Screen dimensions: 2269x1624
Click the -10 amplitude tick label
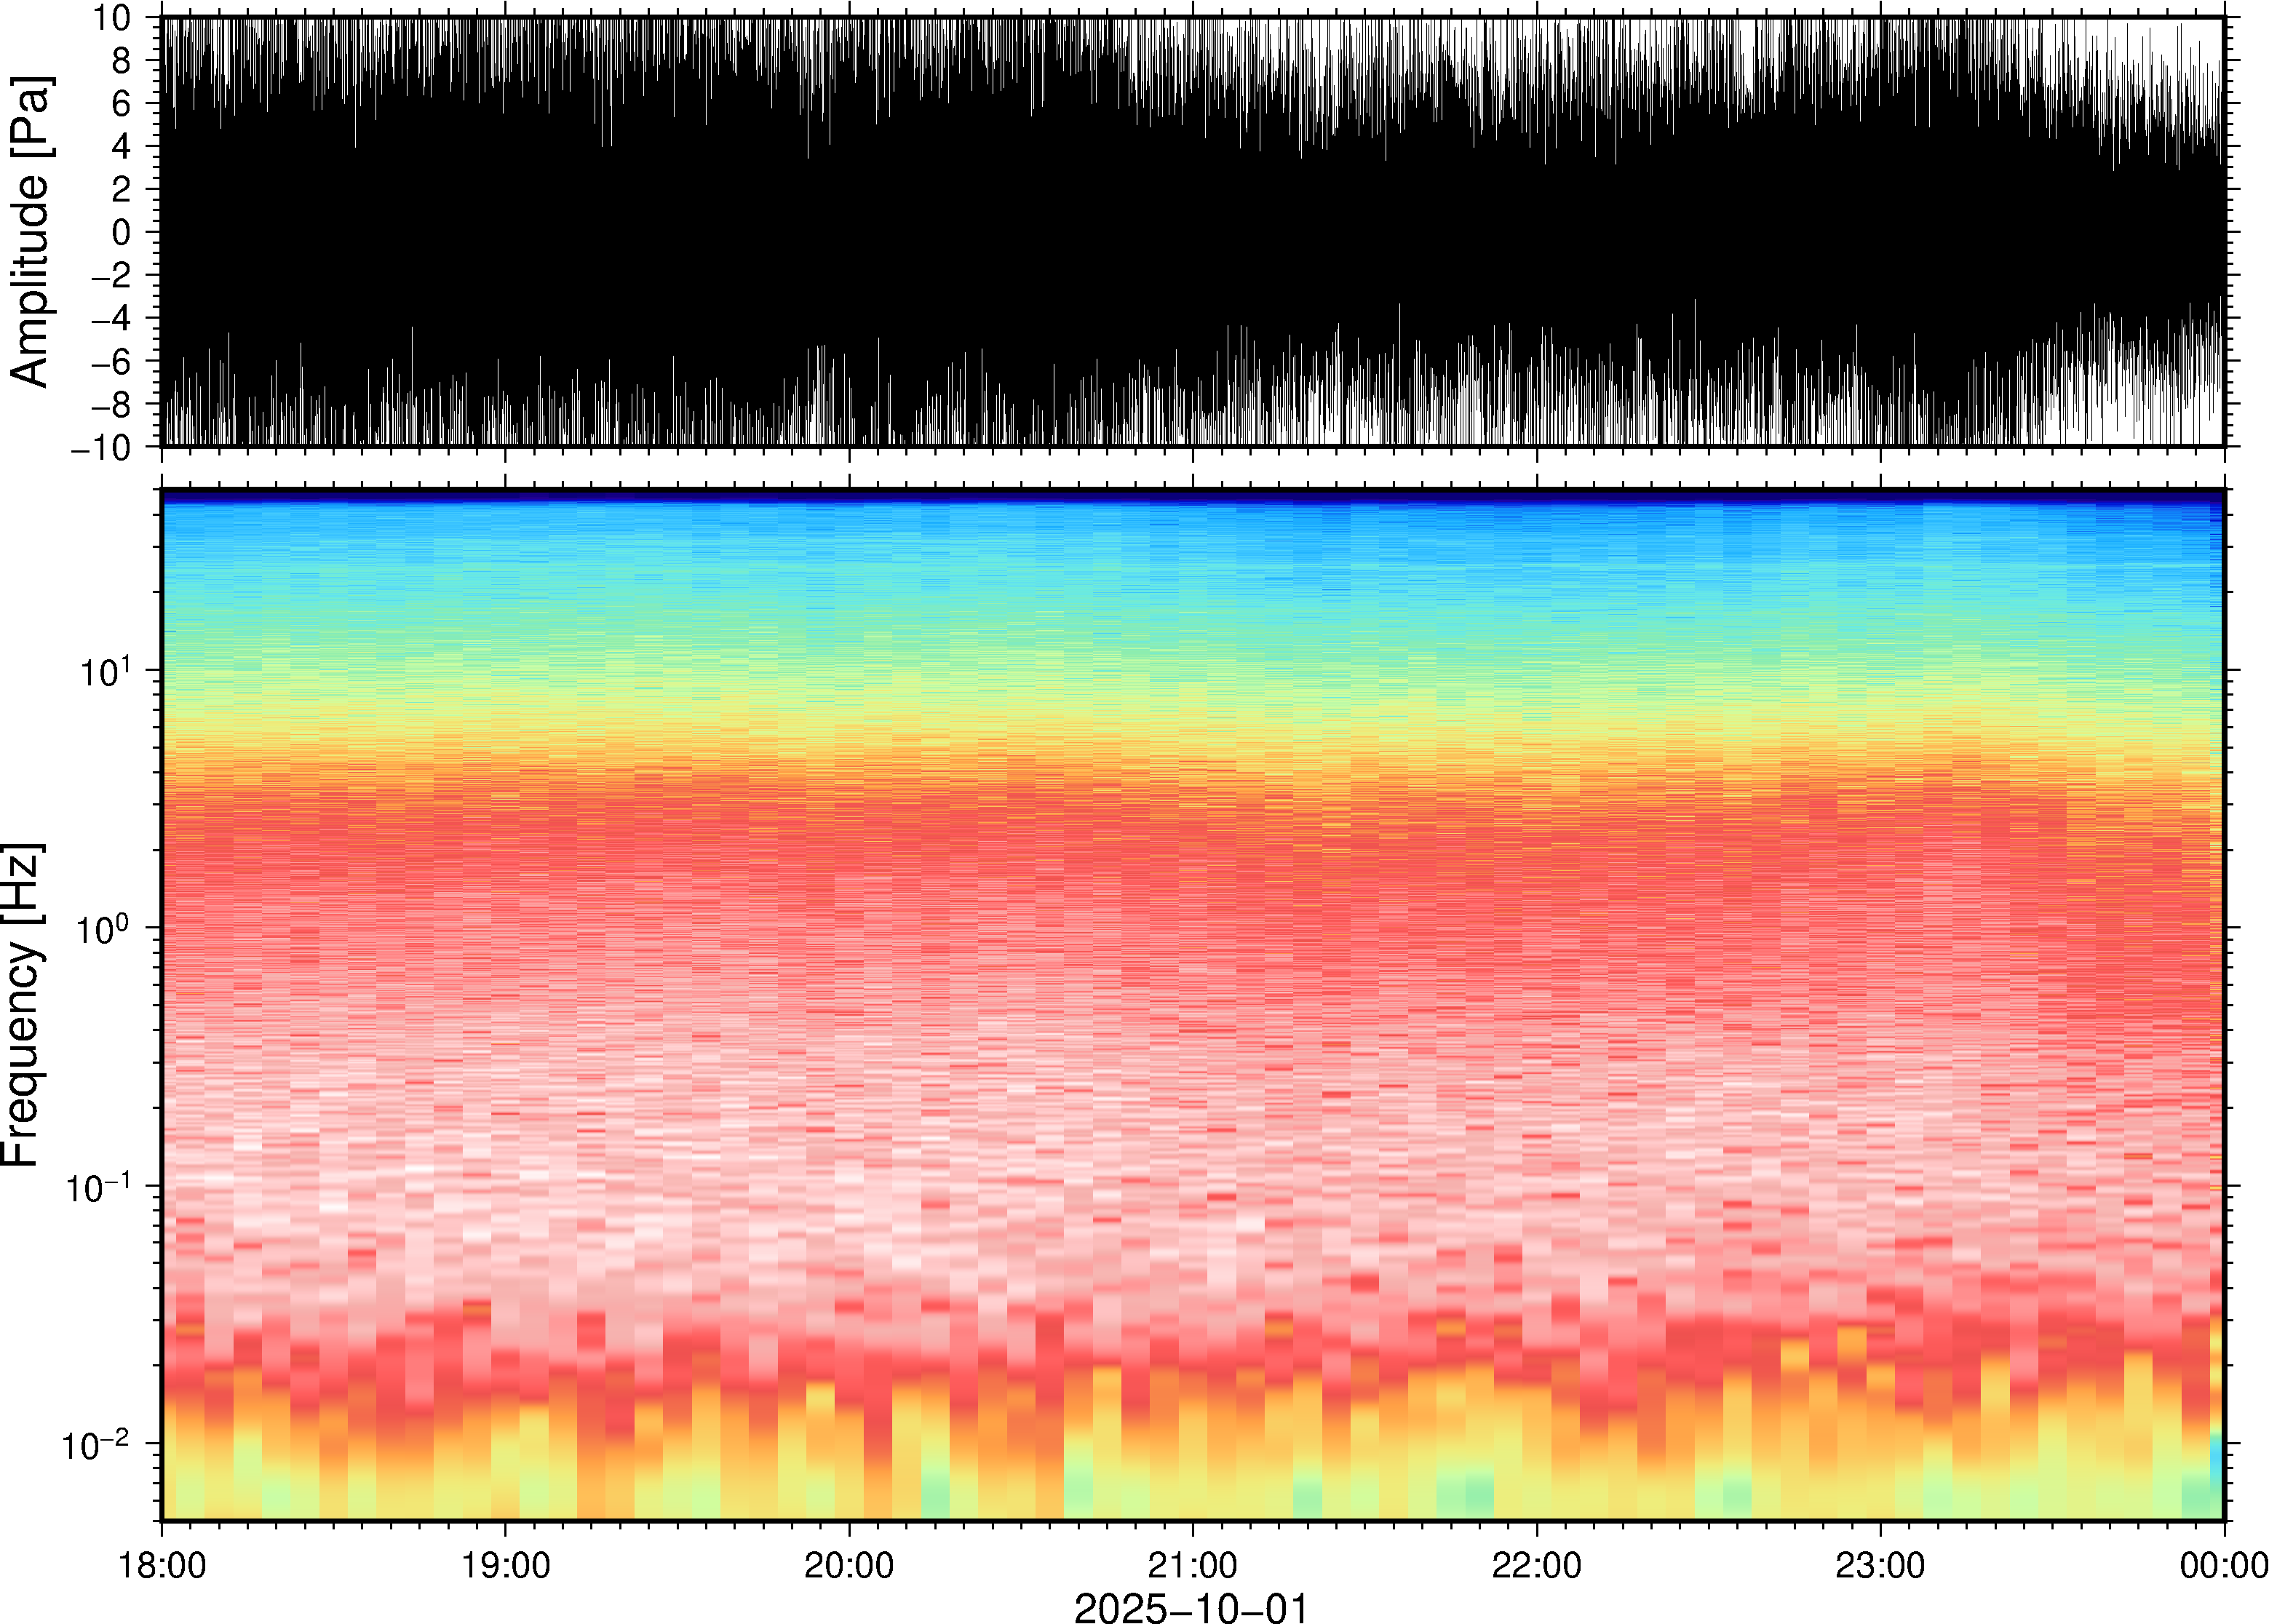(101, 449)
